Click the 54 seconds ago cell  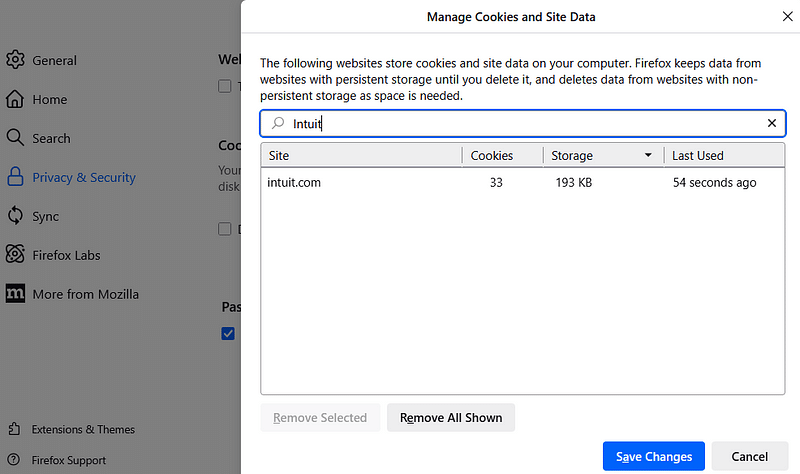coord(714,183)
